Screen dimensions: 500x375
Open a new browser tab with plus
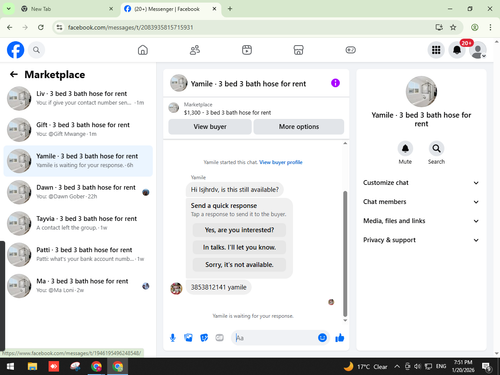[230, 9]
